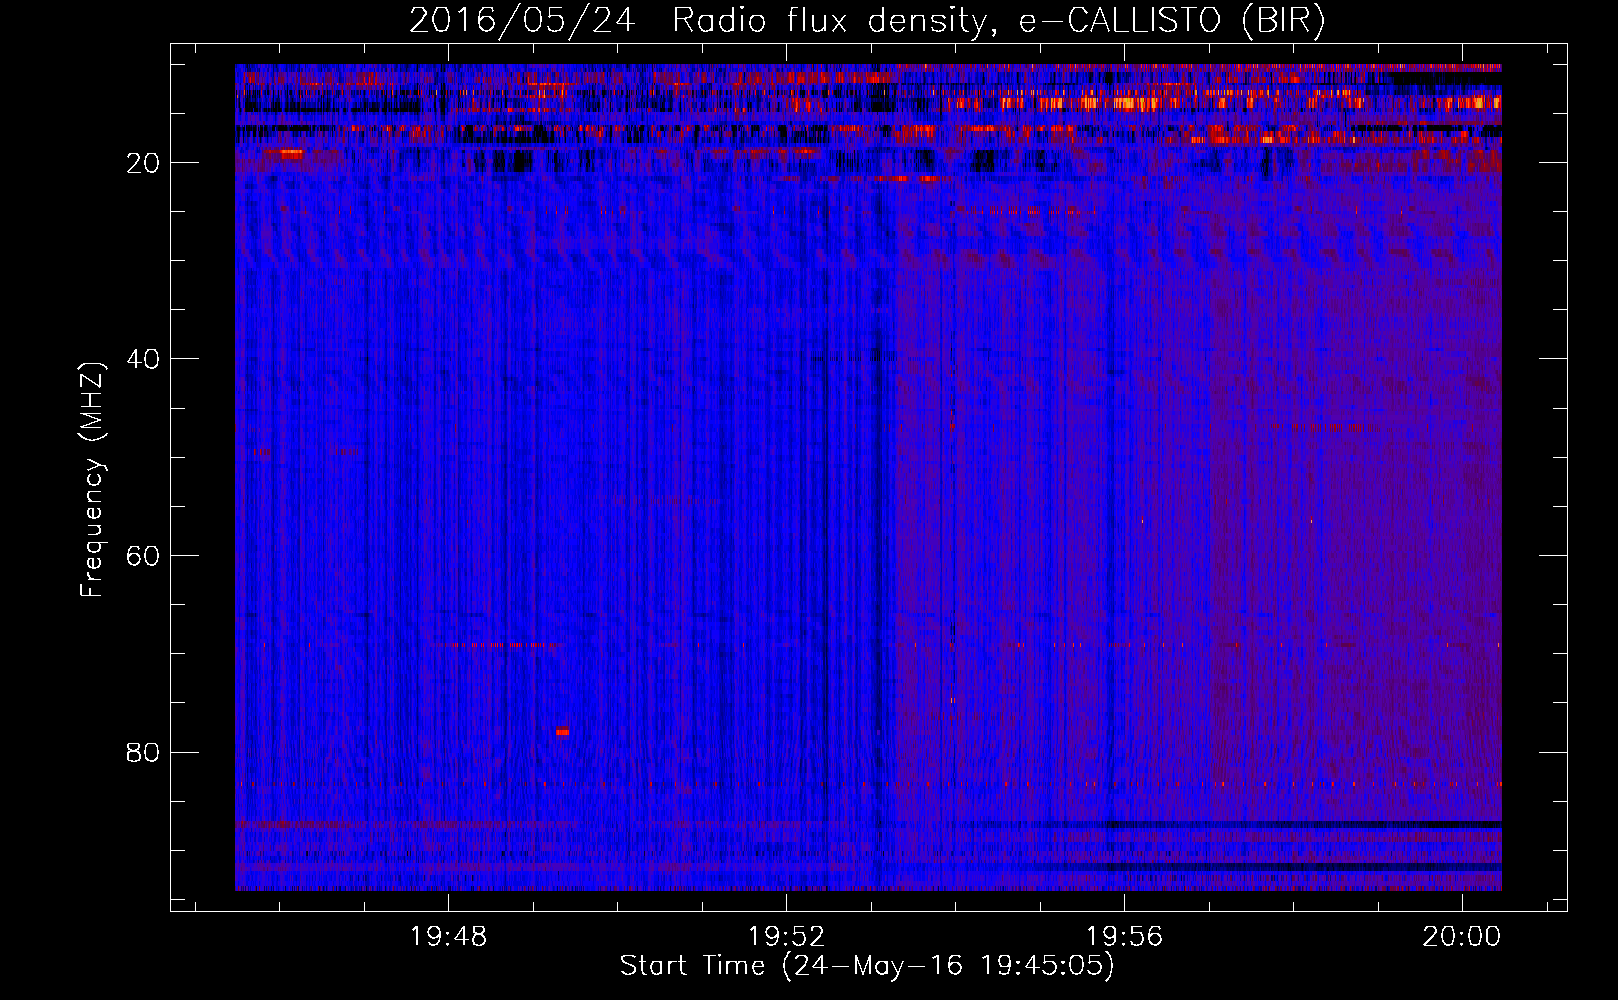Click the plot title "Radio flux density, e-CALLISTO (BIR)"
The width and height of the screenshot is (1618, 1000).
point(998,21)
